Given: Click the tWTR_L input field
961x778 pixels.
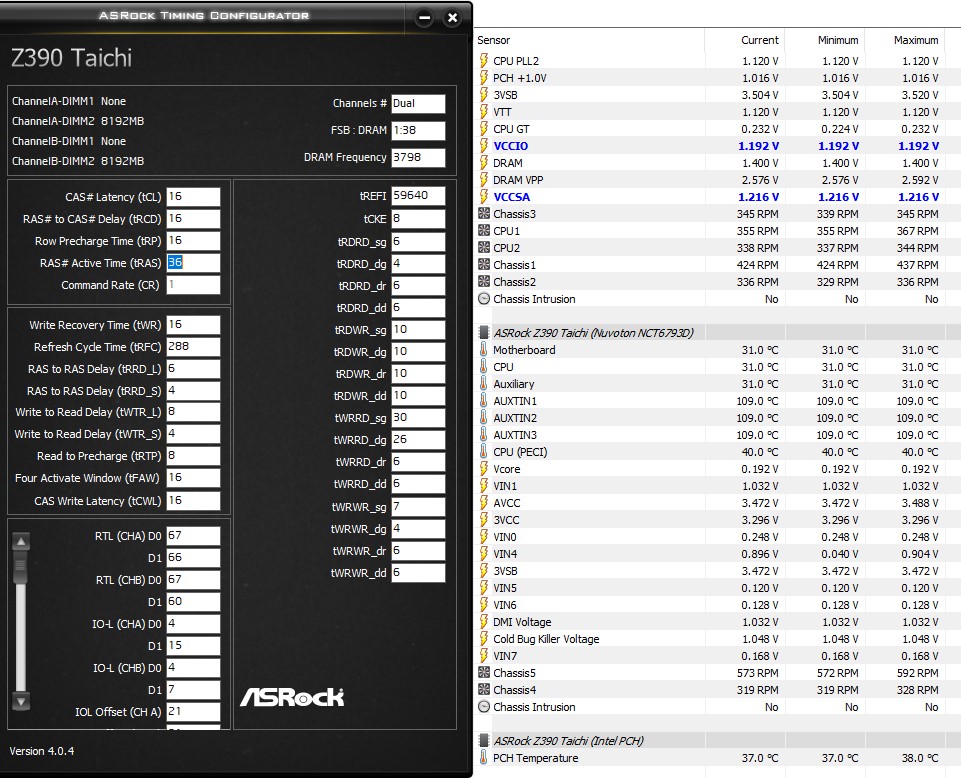Looking at the screenshot, I should point(193,412).
